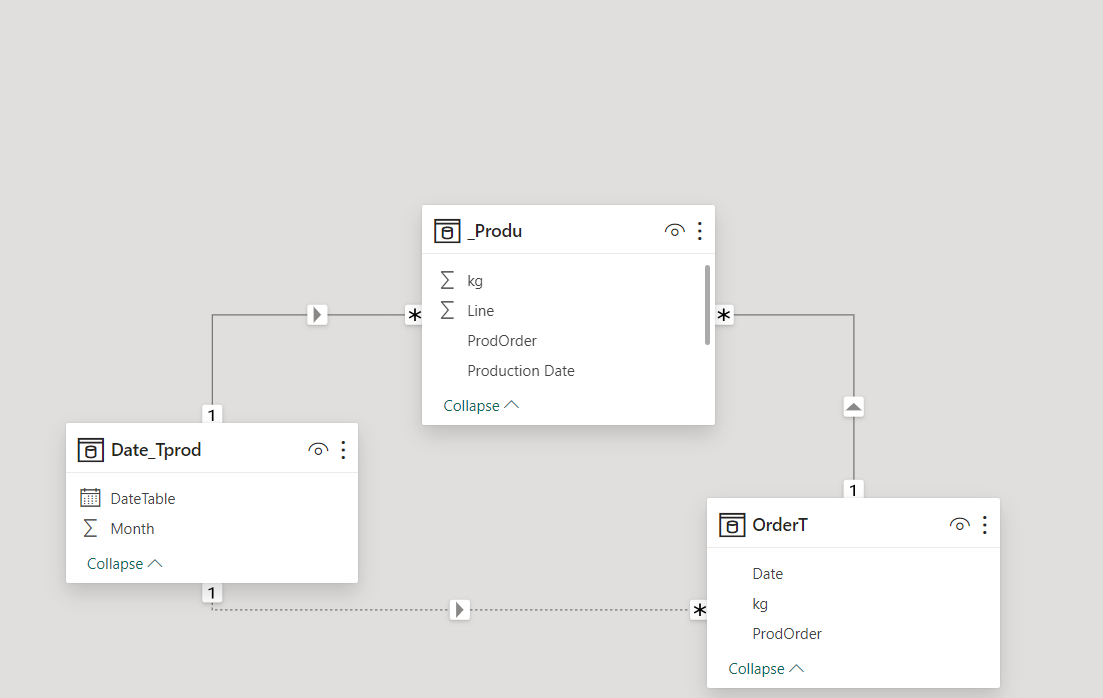Collapse the Date_Tprod table card
1103x698 pixels.
tap(125, 564)
